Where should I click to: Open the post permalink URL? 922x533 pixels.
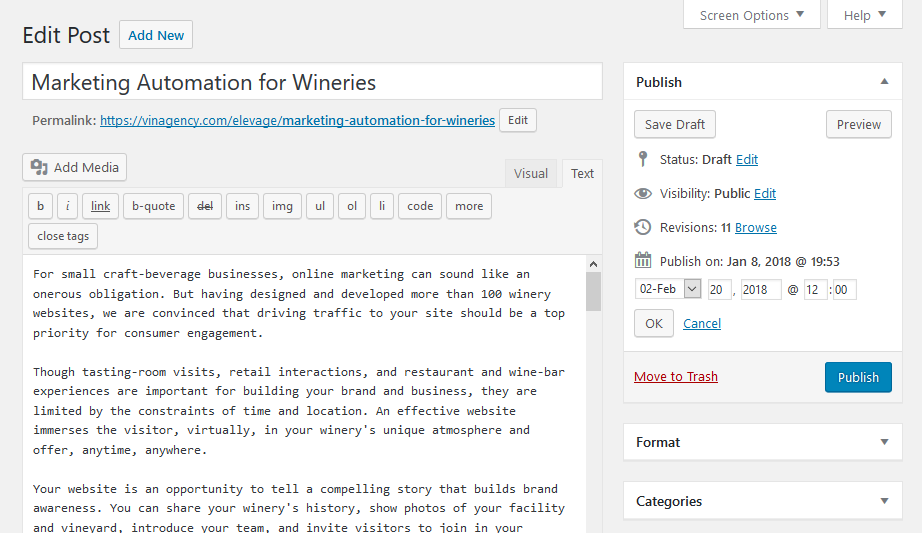(298, 121)
